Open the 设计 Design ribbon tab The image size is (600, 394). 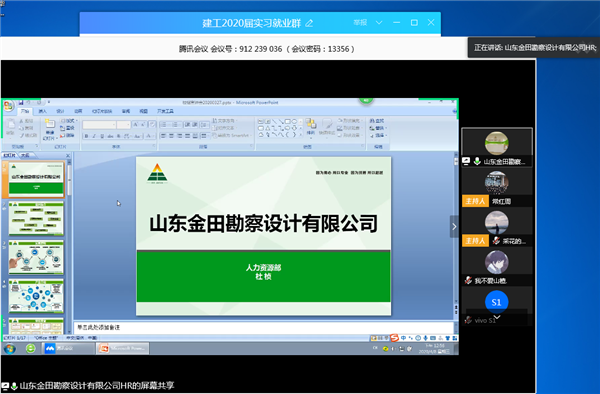(x=60, y=111)
